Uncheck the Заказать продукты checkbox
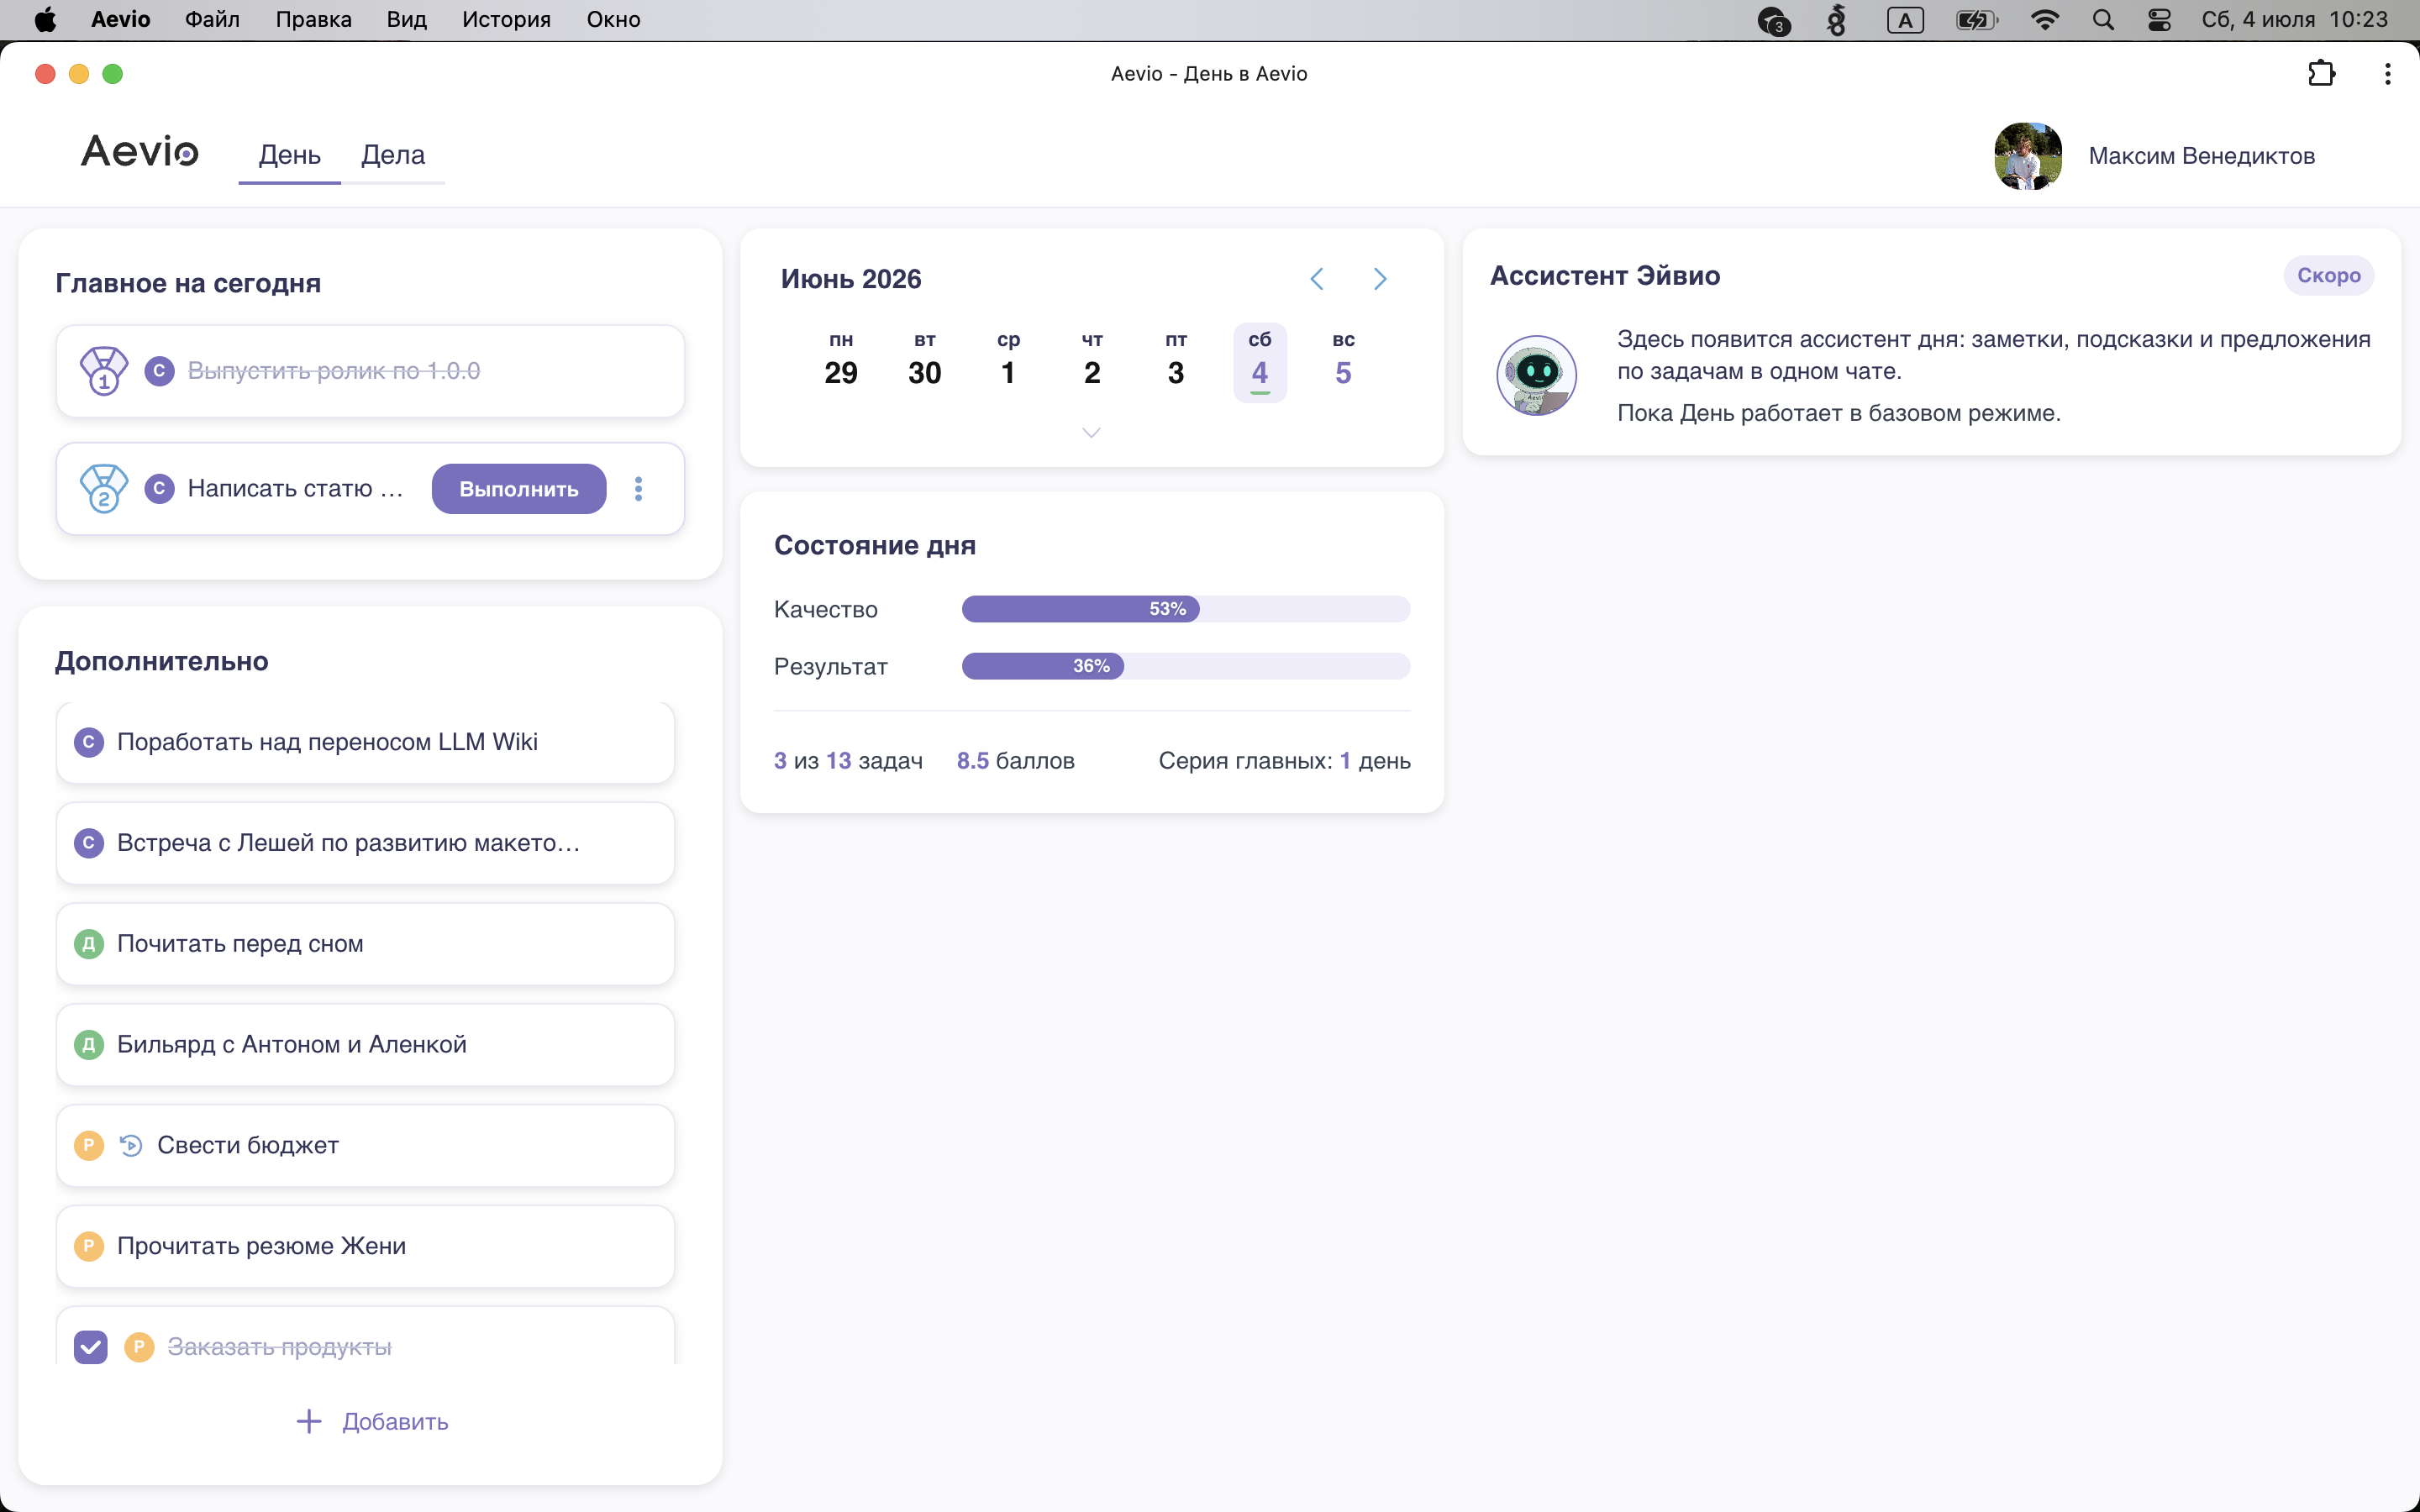This screenshot has height=1512, width=2420. pos(90,1346)
